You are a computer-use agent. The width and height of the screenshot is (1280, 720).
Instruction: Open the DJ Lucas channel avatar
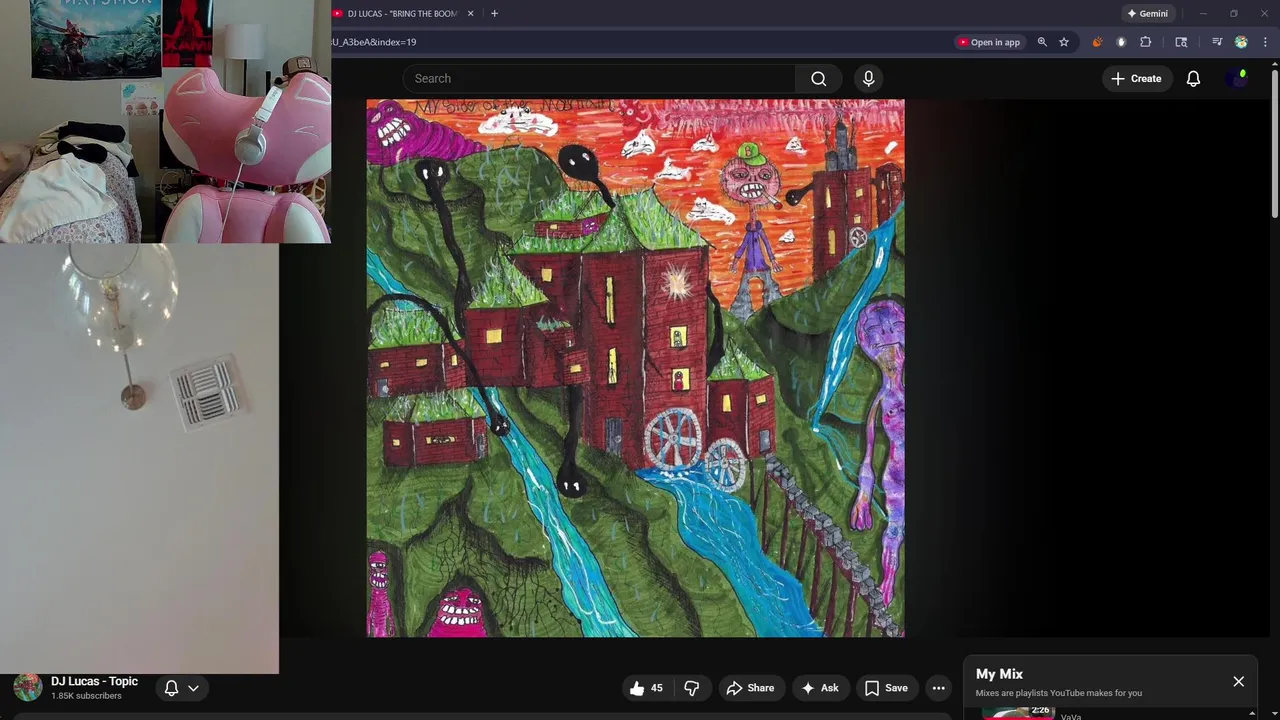point(28,688)
